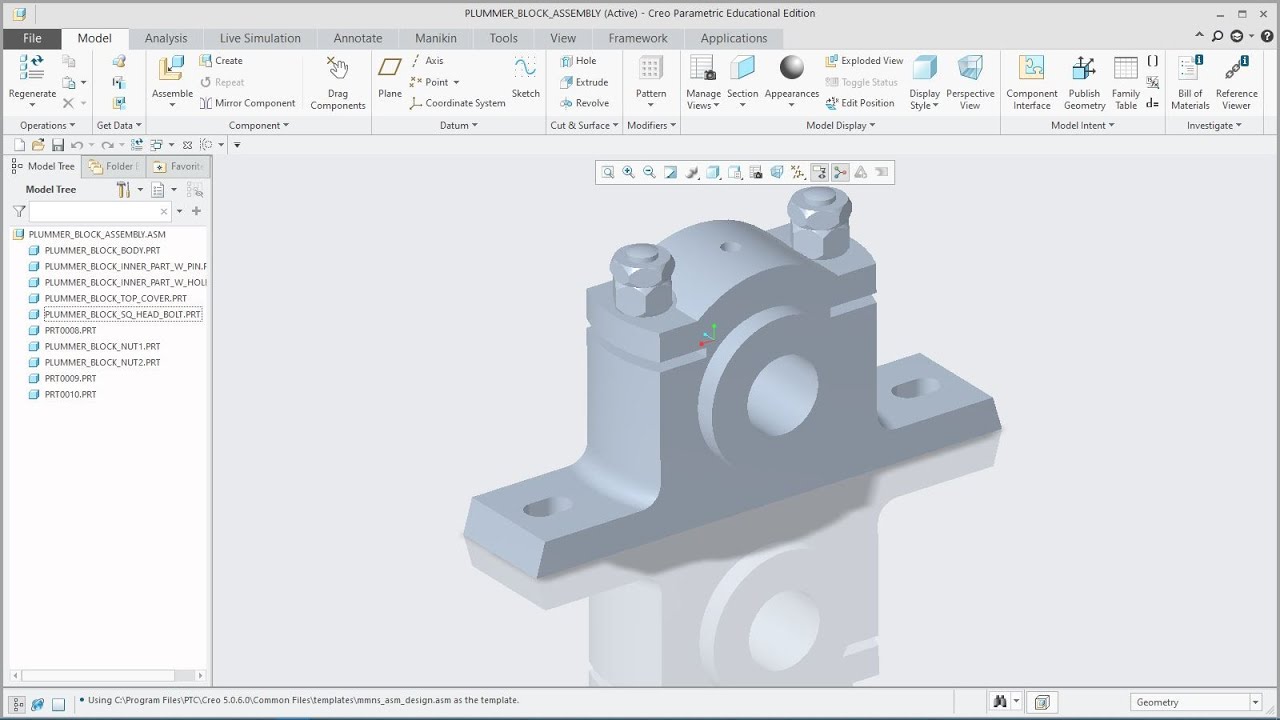The width and height of the screenshot is (1280, 720).
Task: Click the Repaint icon in the graphics toolbar
Action: pyautogui.click(x=670, y=172)
